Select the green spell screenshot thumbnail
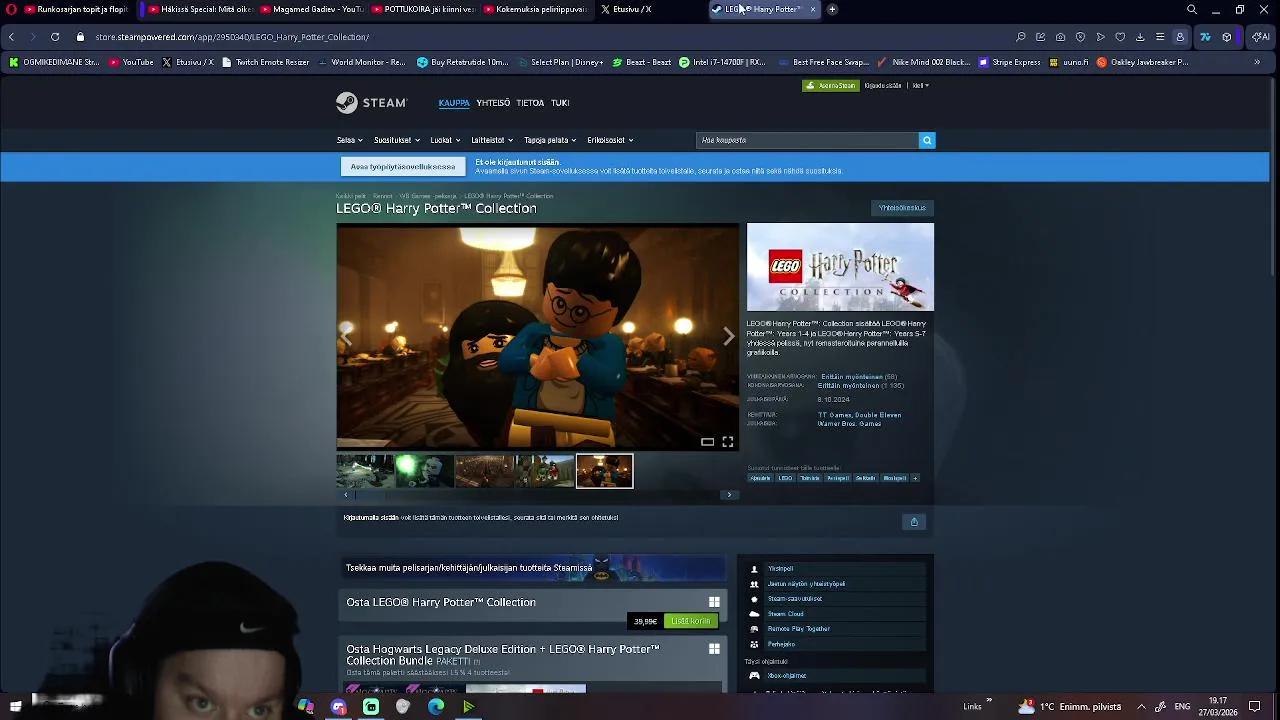The height and width of the screenshot is (720, 1280). tap(425, 471)
